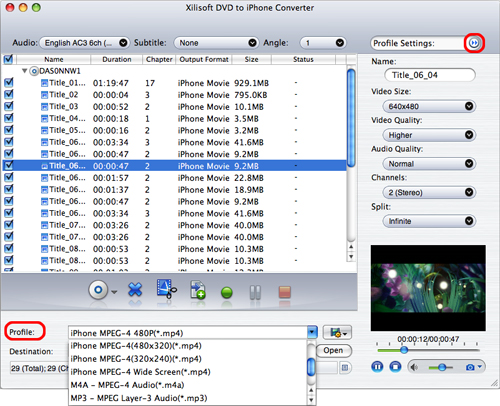500x406 pixels.
Task: Start conversion with the green button
Action: pyautogui.click(x=227, y=292)
